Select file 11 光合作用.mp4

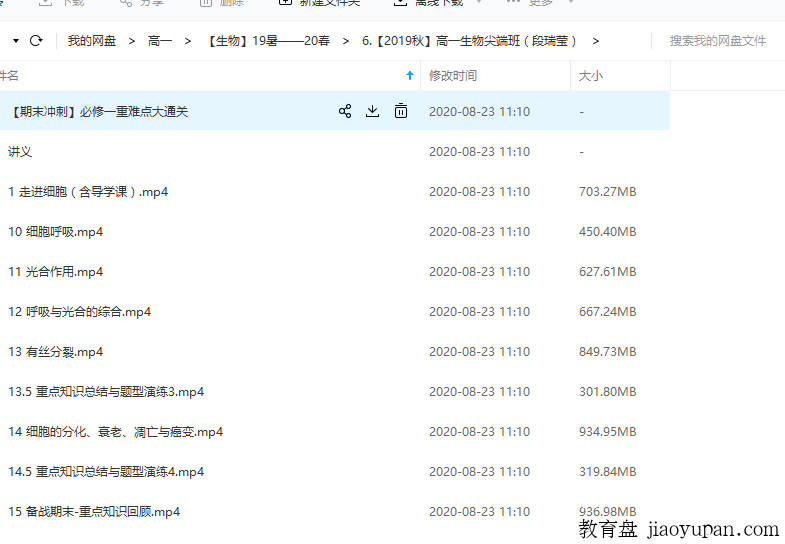56,272
